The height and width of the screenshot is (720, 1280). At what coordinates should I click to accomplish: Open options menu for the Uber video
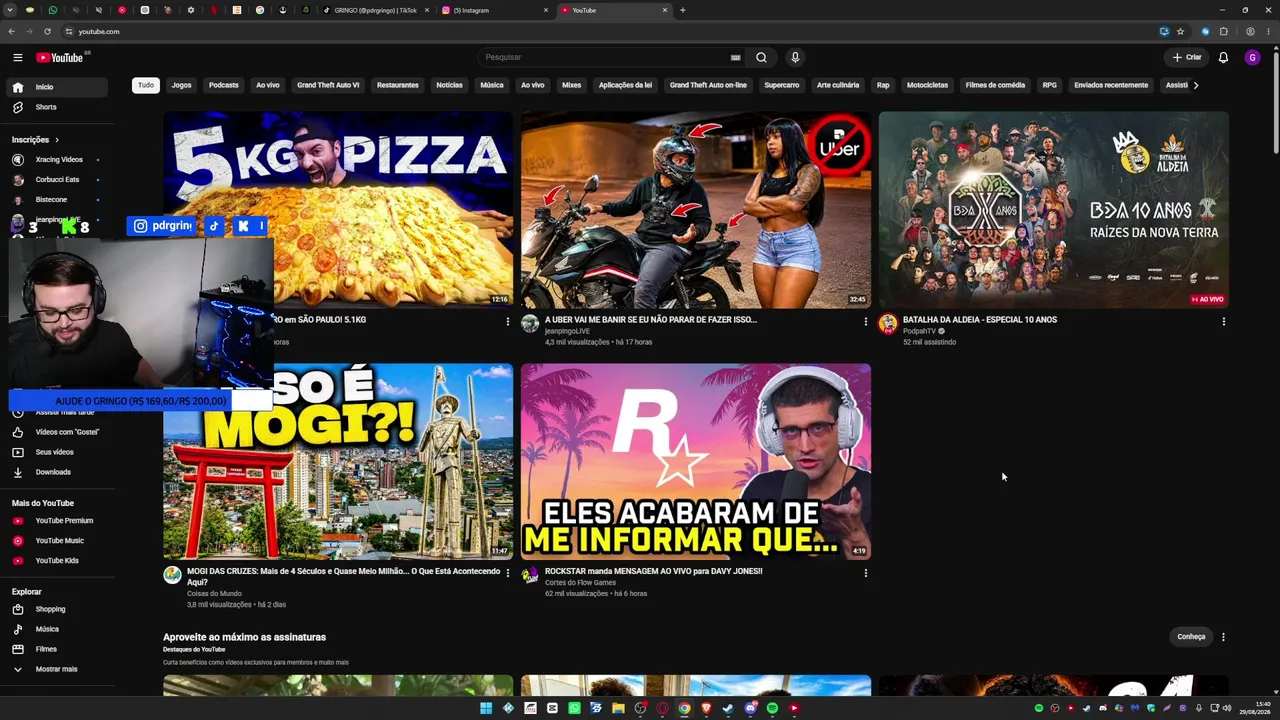(865, 322)
